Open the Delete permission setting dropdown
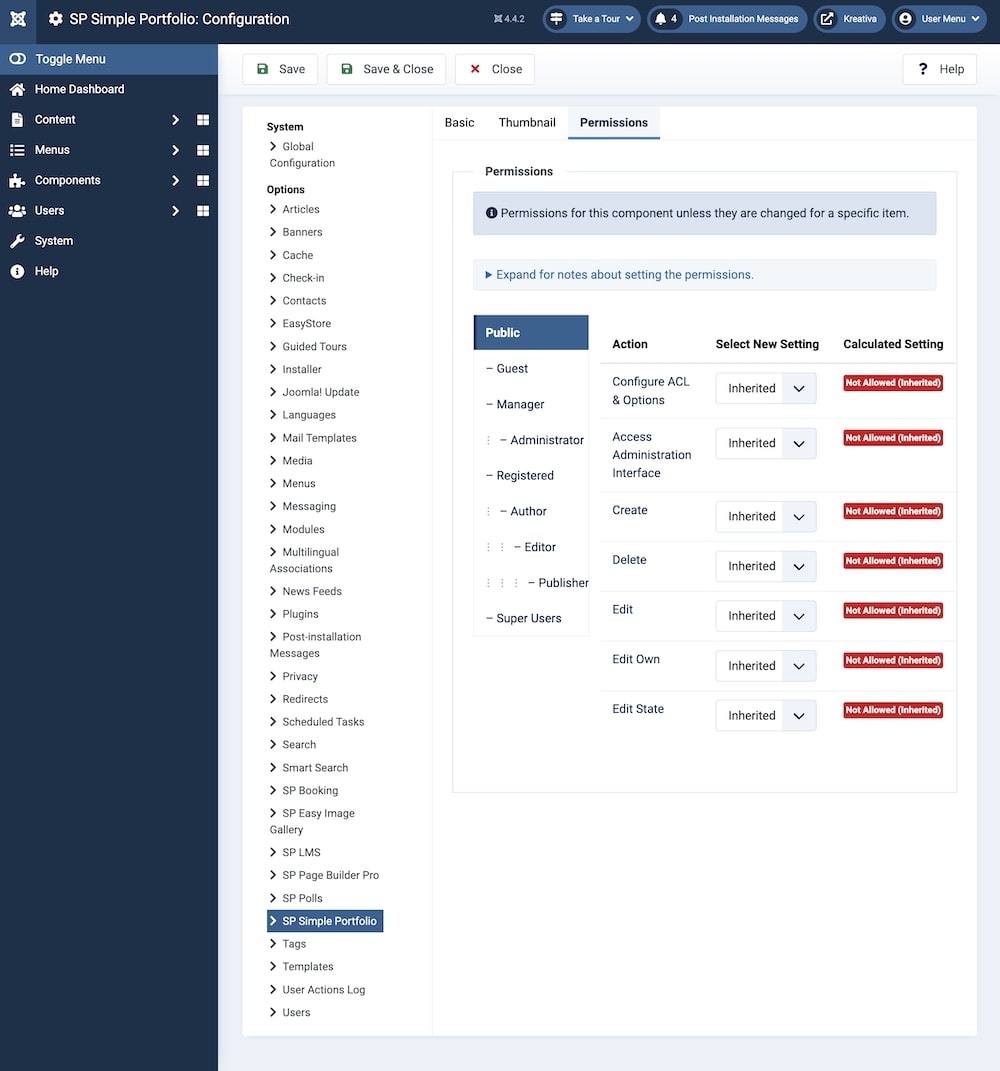 pos(766,566)
